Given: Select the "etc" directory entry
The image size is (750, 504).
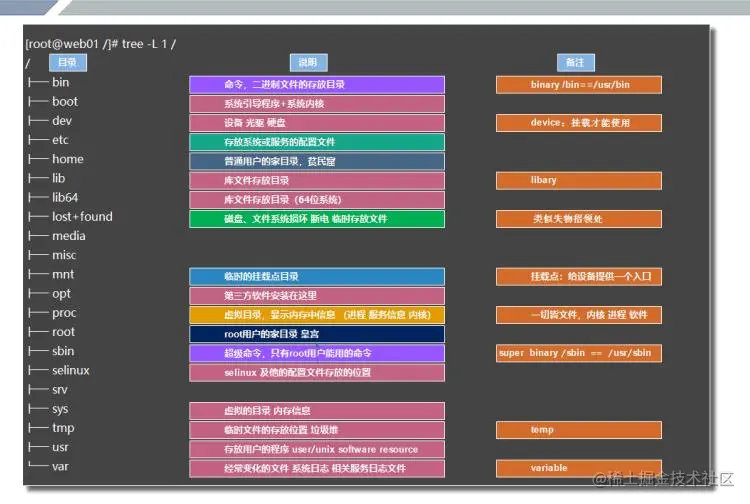Looking at the screenshot, I should (60, 140).
